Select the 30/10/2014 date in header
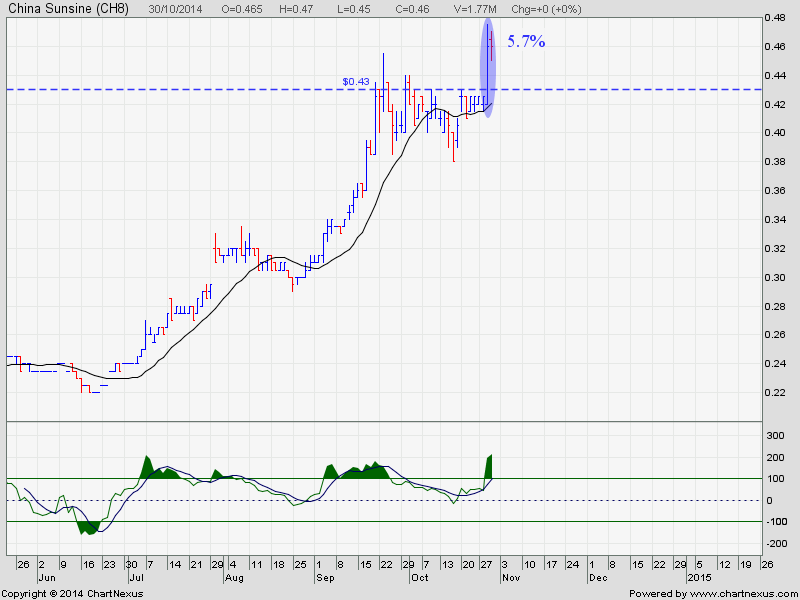 click(175, 9)
